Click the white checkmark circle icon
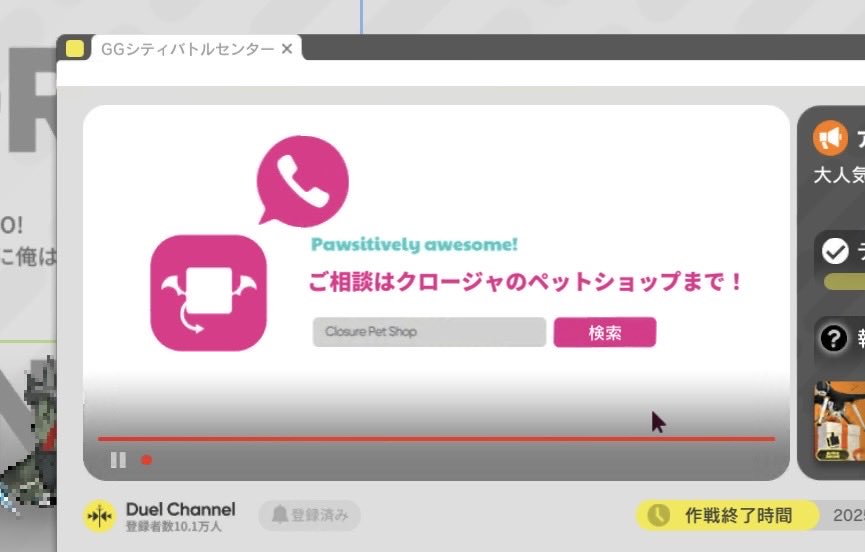Viewport: 865px width, 552px height. point(835,251)
